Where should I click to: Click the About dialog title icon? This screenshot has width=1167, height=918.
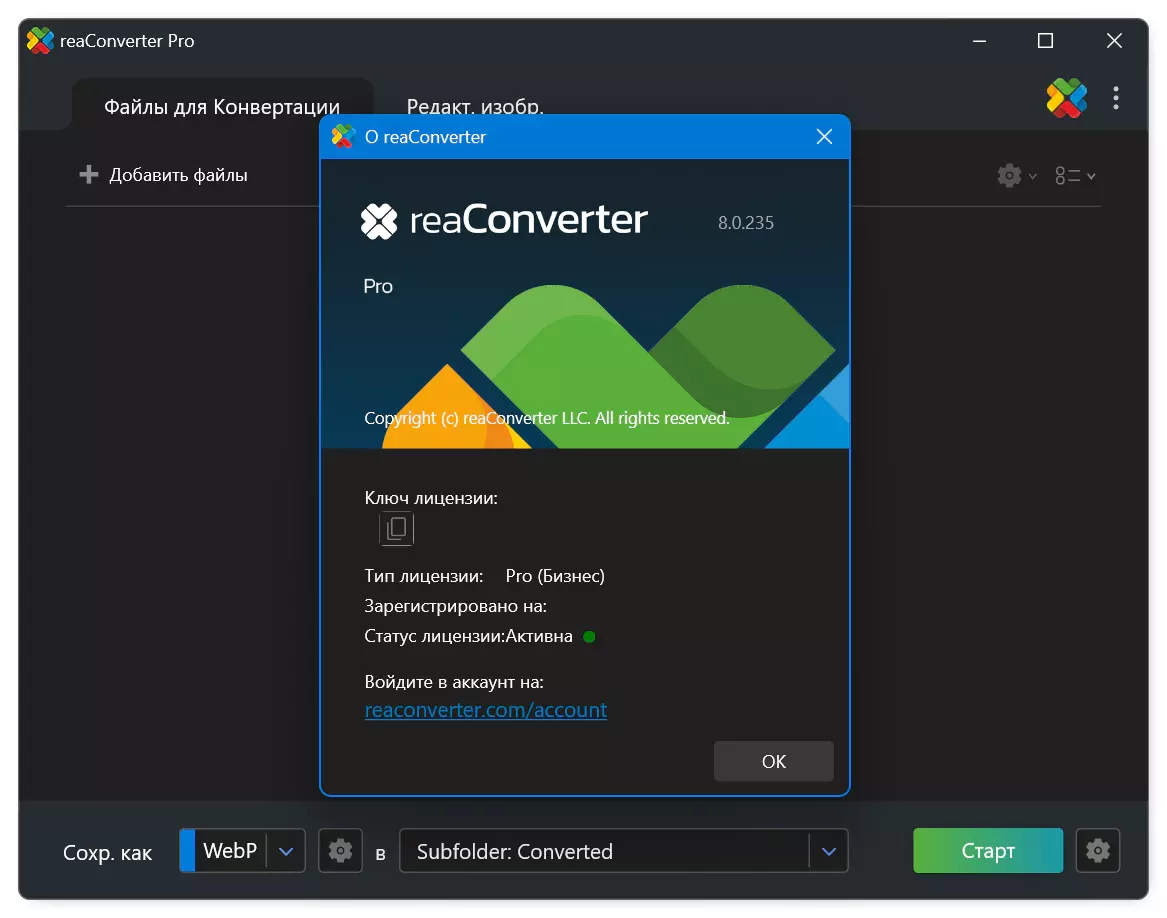tap(343, 136)
